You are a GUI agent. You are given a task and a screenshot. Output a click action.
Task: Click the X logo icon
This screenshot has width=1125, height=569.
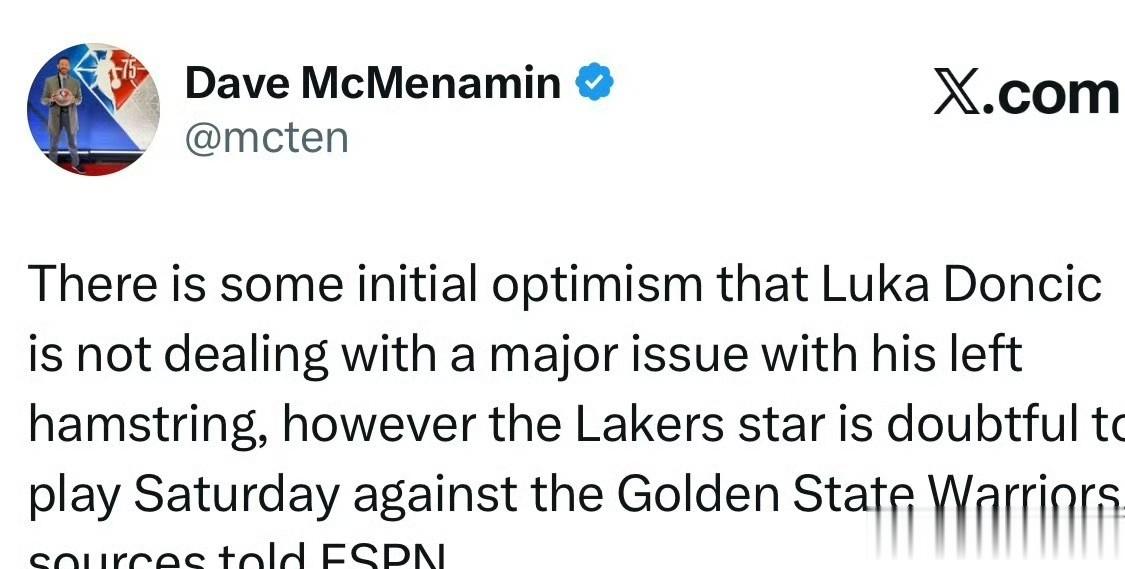pyautogui.click(x=958, y=94)
